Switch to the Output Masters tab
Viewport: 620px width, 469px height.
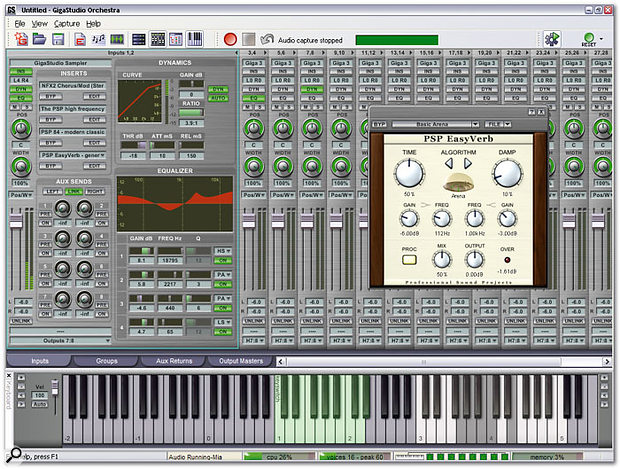tap(240, 361)
